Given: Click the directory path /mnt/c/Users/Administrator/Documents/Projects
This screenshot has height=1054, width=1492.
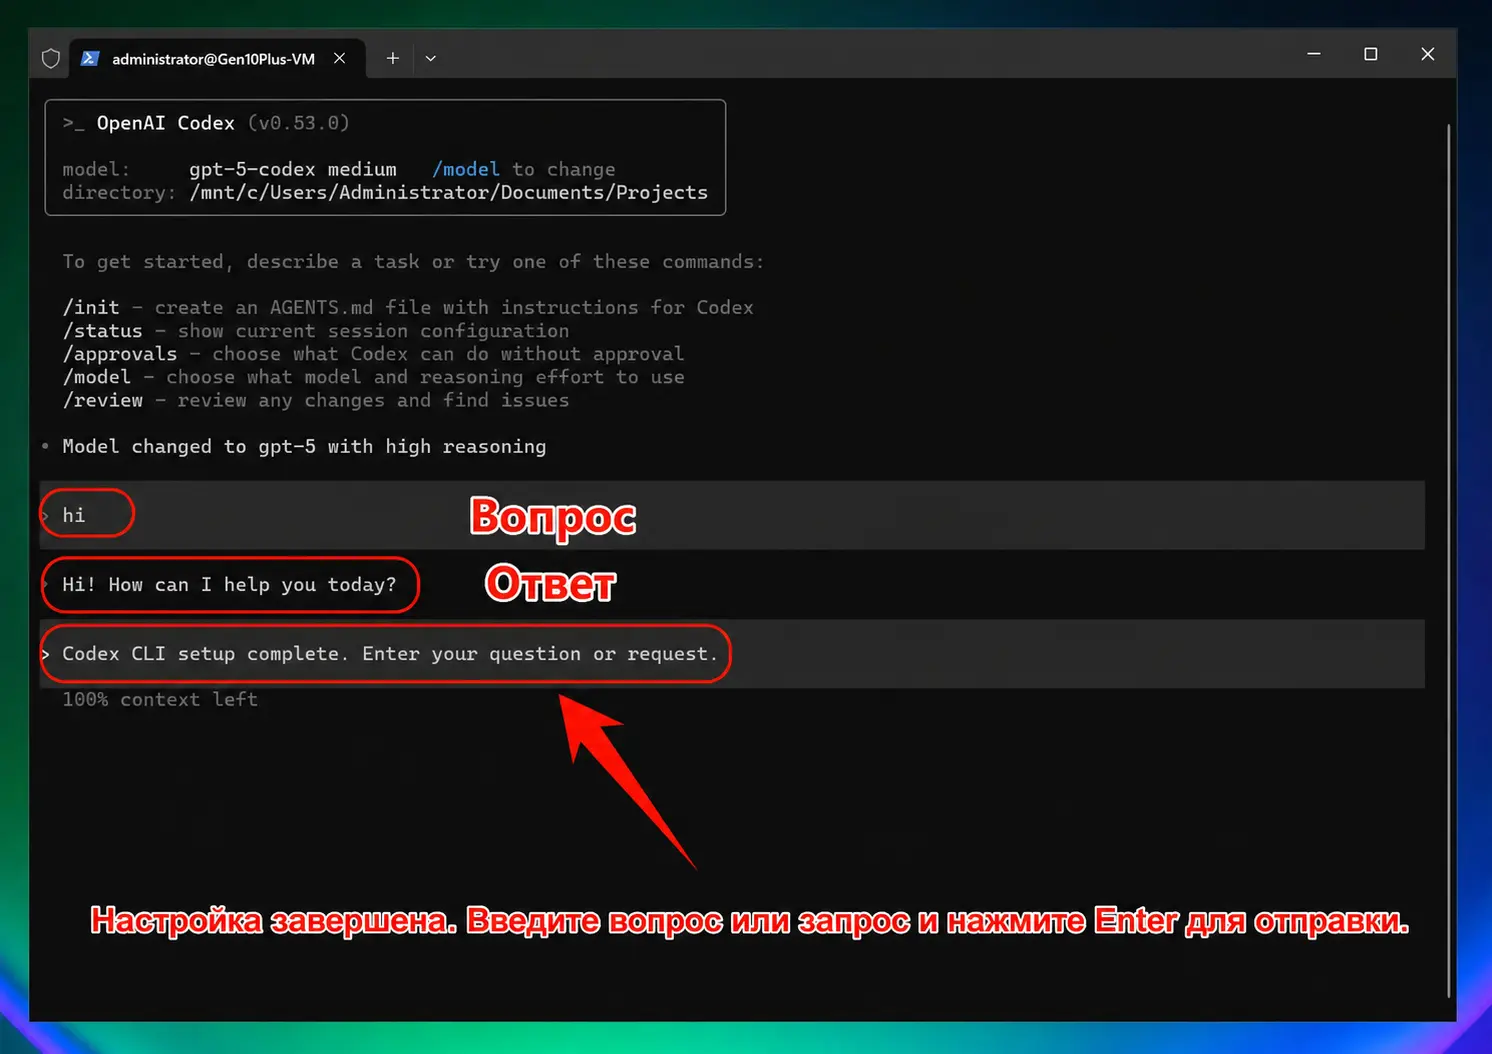Looking at the screenshot, I should tap(449, 192).
